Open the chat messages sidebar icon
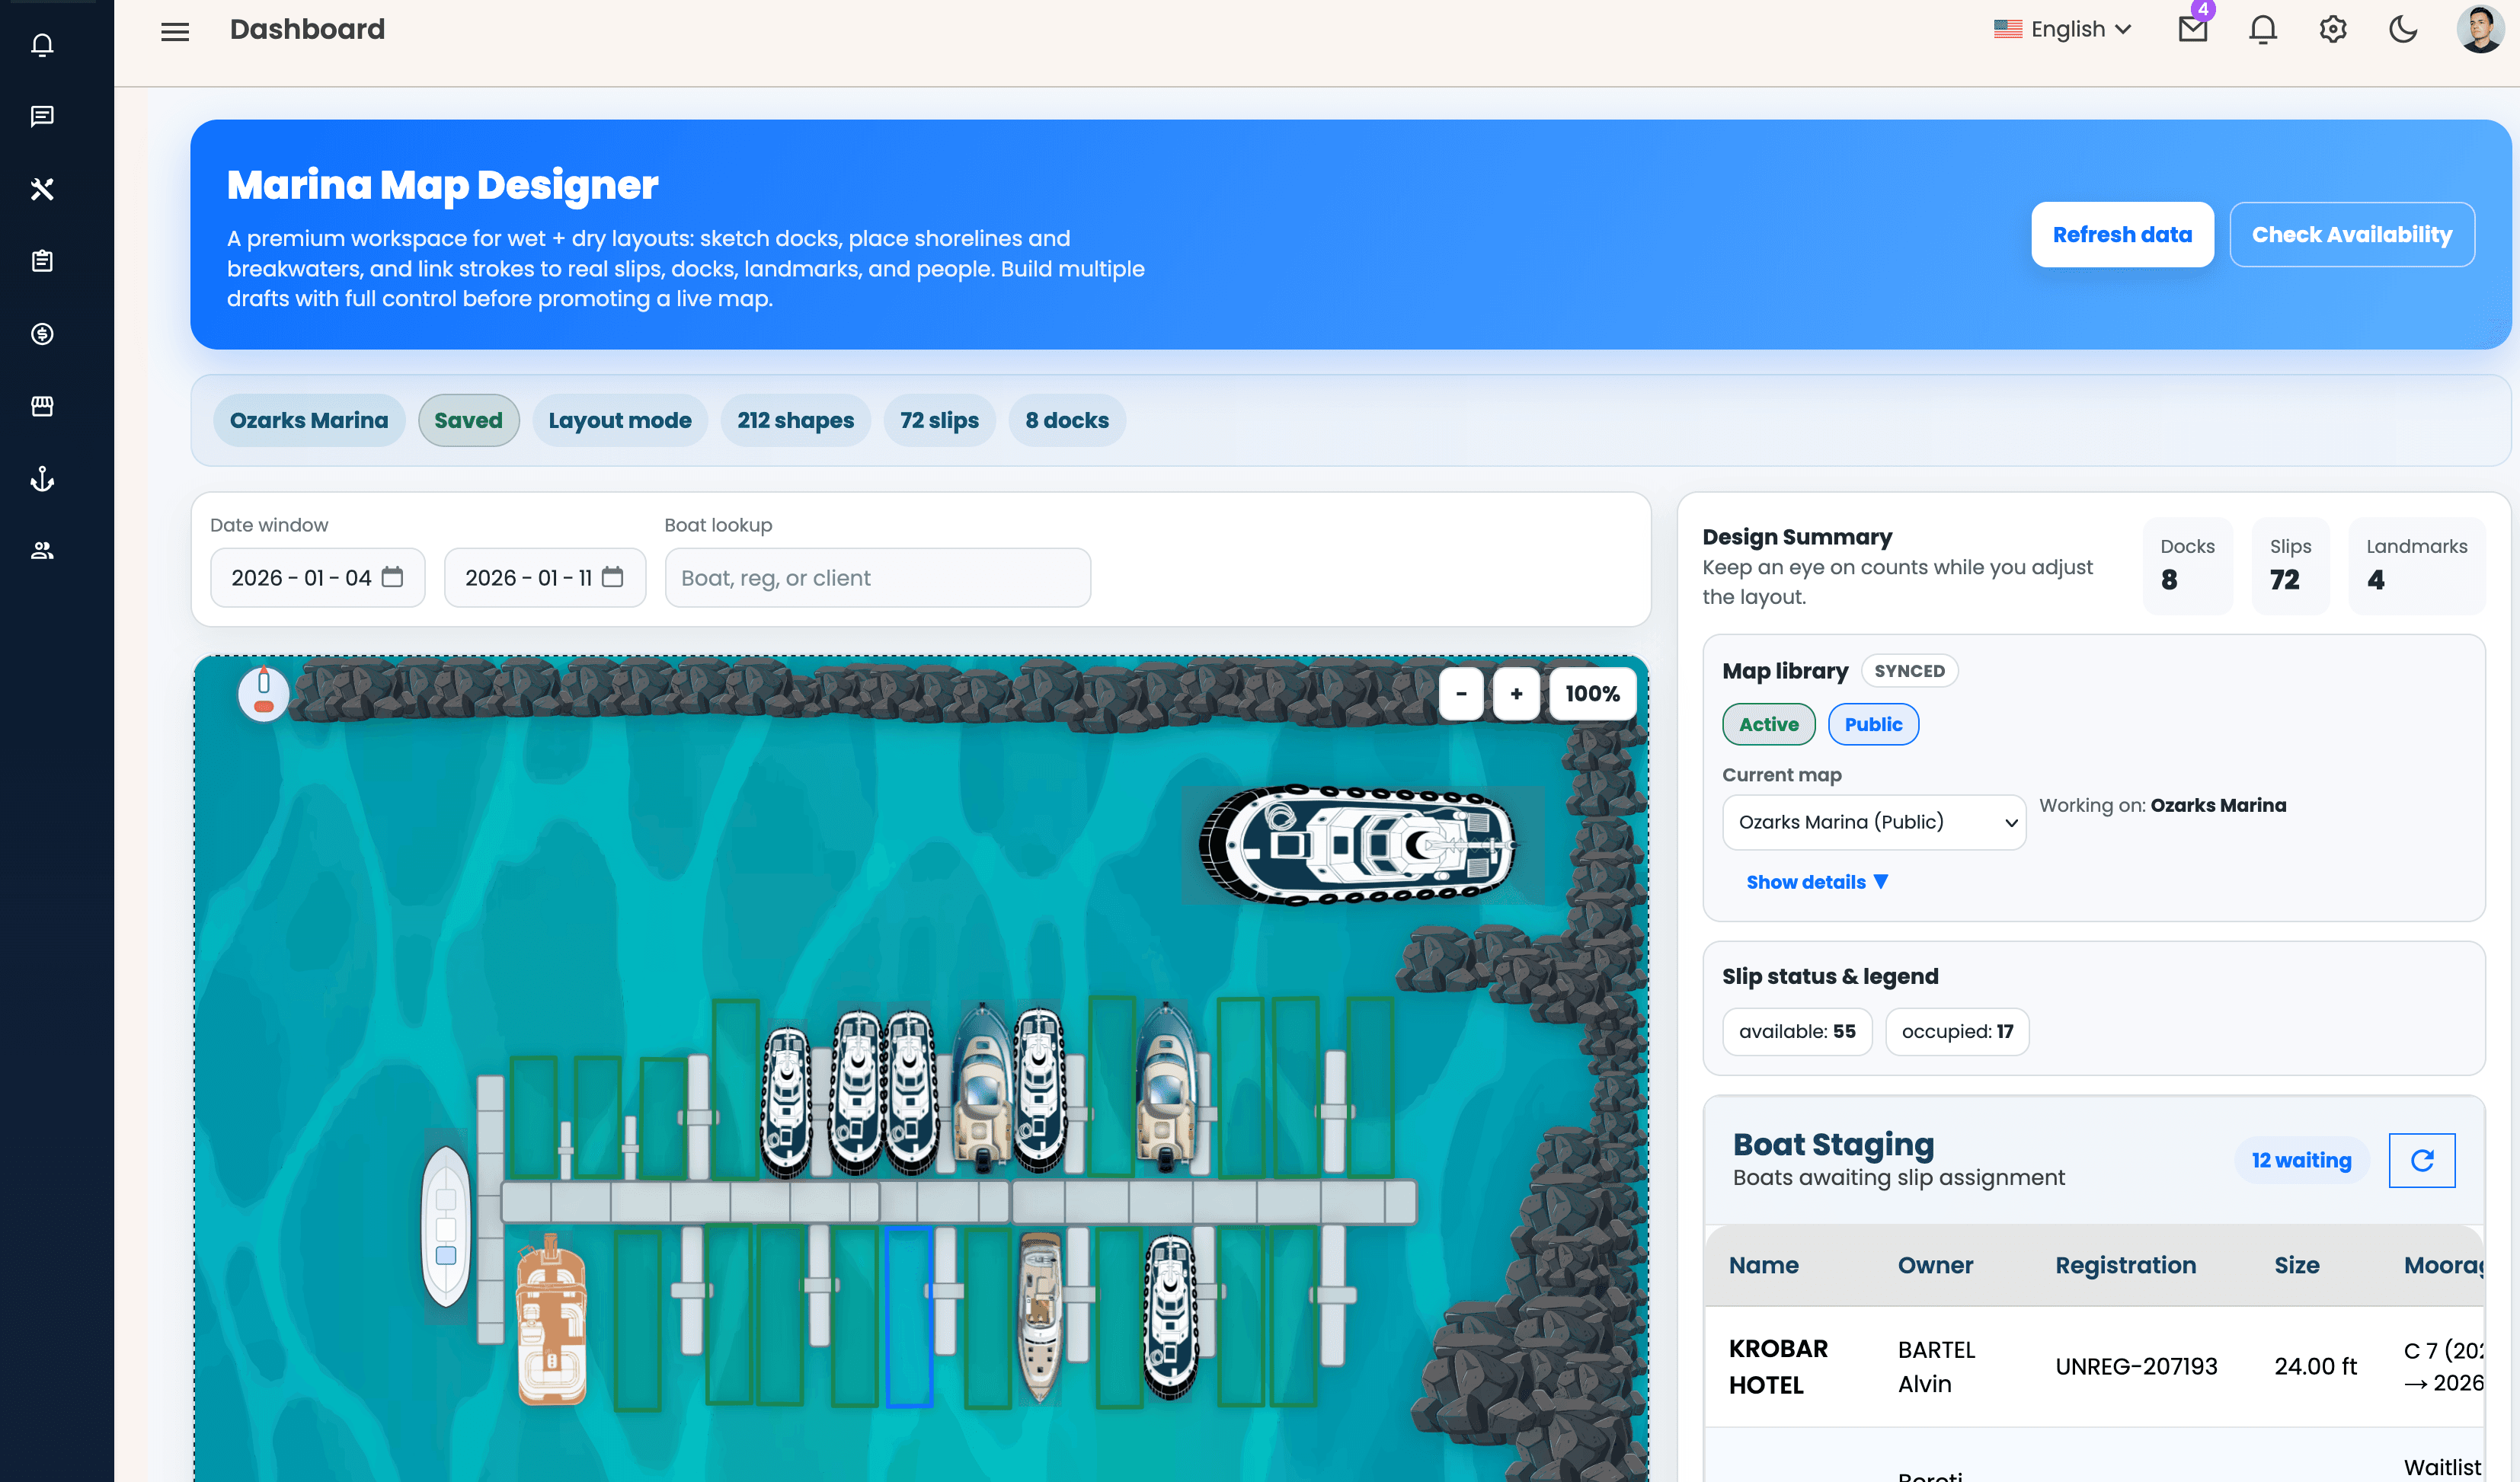The width and height of the screenshot is (2520, 1482). point(42,116)
